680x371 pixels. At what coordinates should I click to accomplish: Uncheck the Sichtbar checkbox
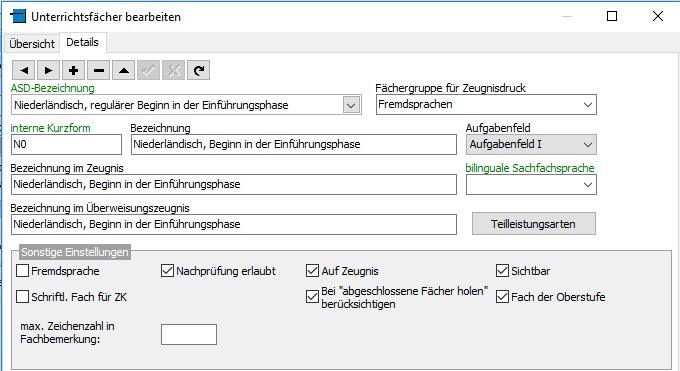pos(502,271)
